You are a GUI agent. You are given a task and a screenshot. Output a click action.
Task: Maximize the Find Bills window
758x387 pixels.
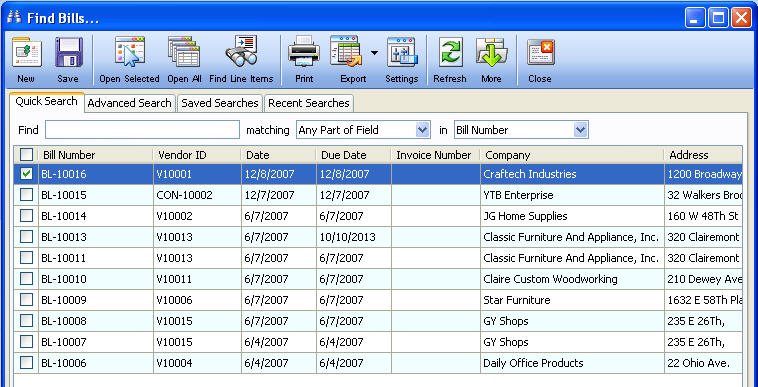click(x=718, y=18)
